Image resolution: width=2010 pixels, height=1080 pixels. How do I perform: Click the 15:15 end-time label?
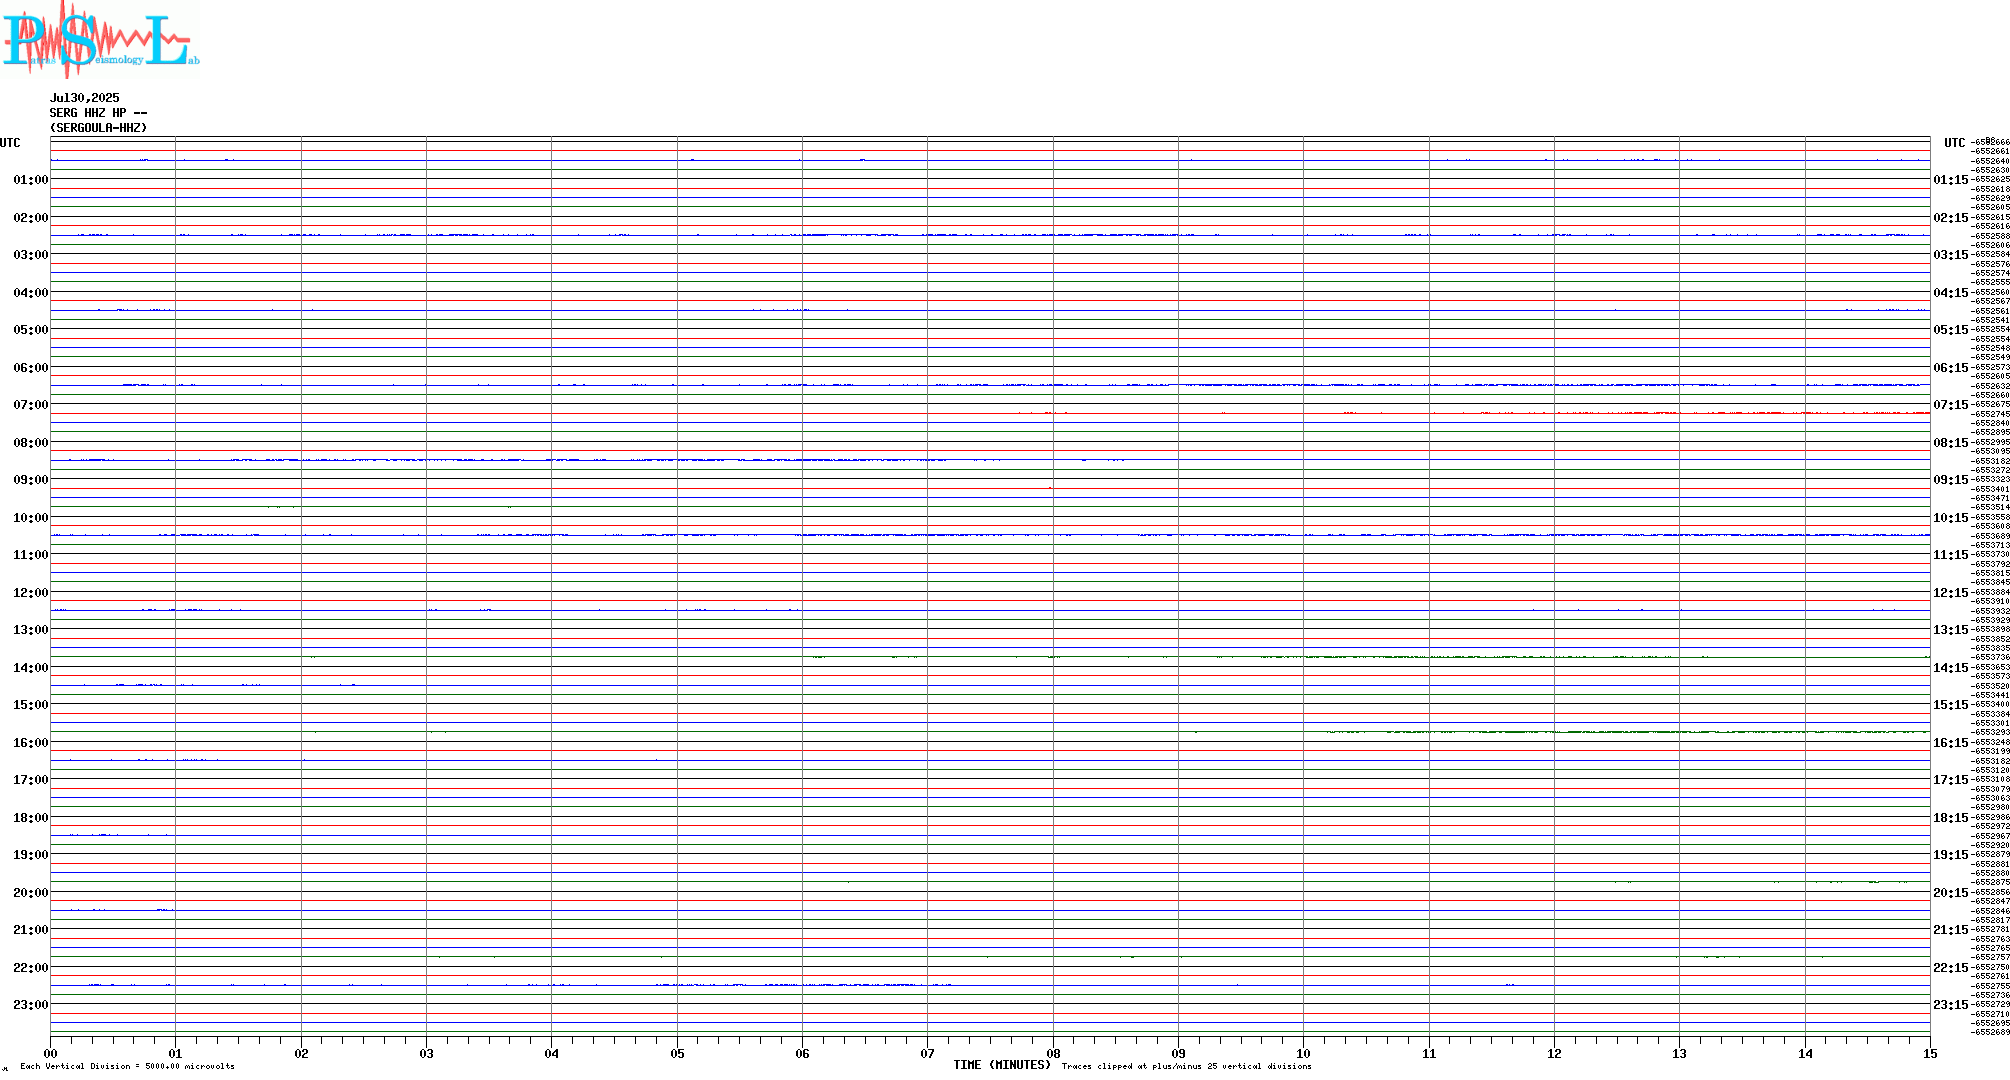[x=1951, y=705]
